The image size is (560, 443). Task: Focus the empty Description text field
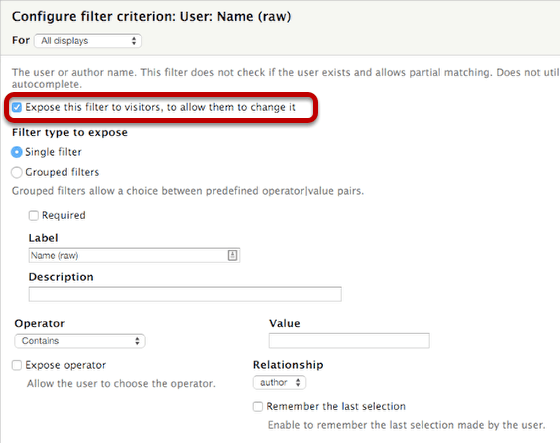[185, 294]
